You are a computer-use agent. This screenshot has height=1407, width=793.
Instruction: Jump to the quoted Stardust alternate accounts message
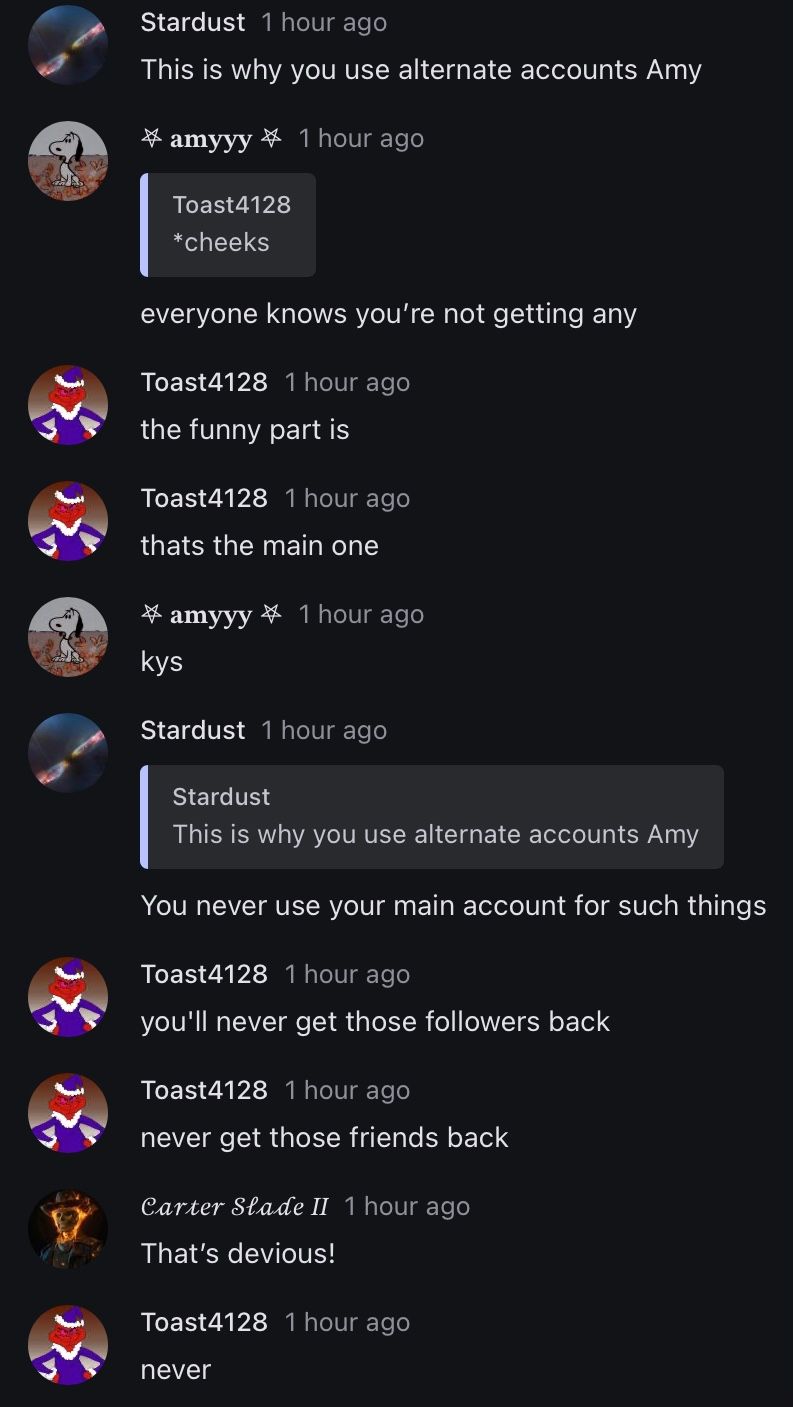pos(433,816)
